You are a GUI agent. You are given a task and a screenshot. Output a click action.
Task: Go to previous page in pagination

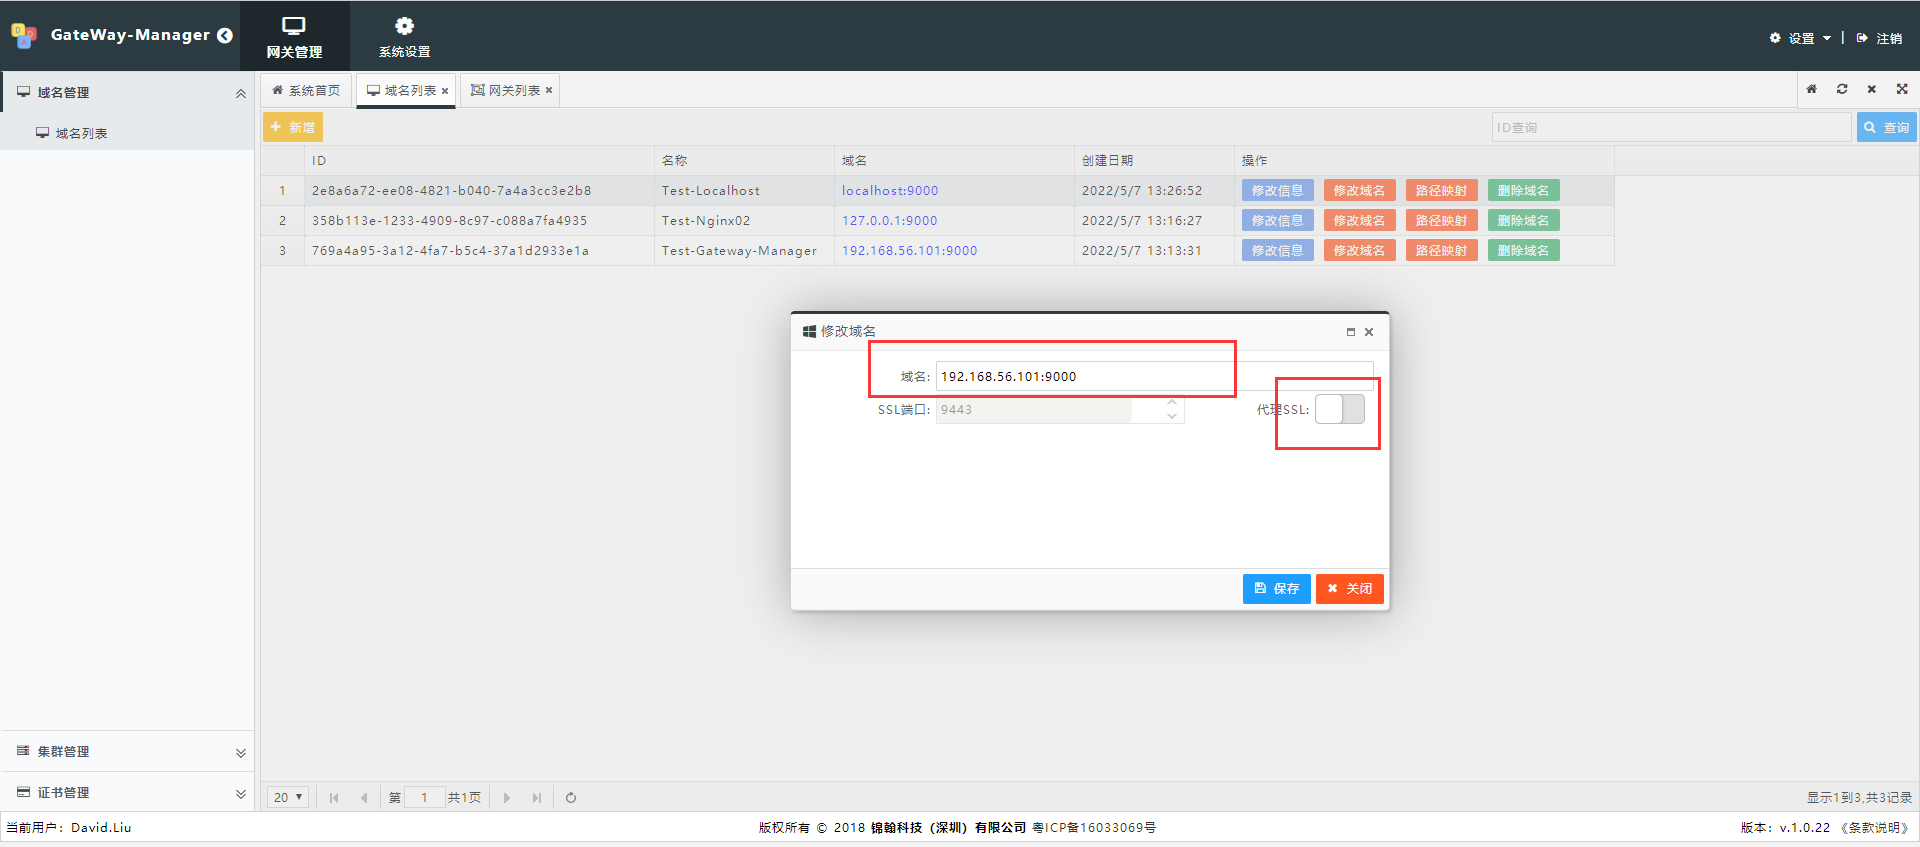(x=364, y=798)
